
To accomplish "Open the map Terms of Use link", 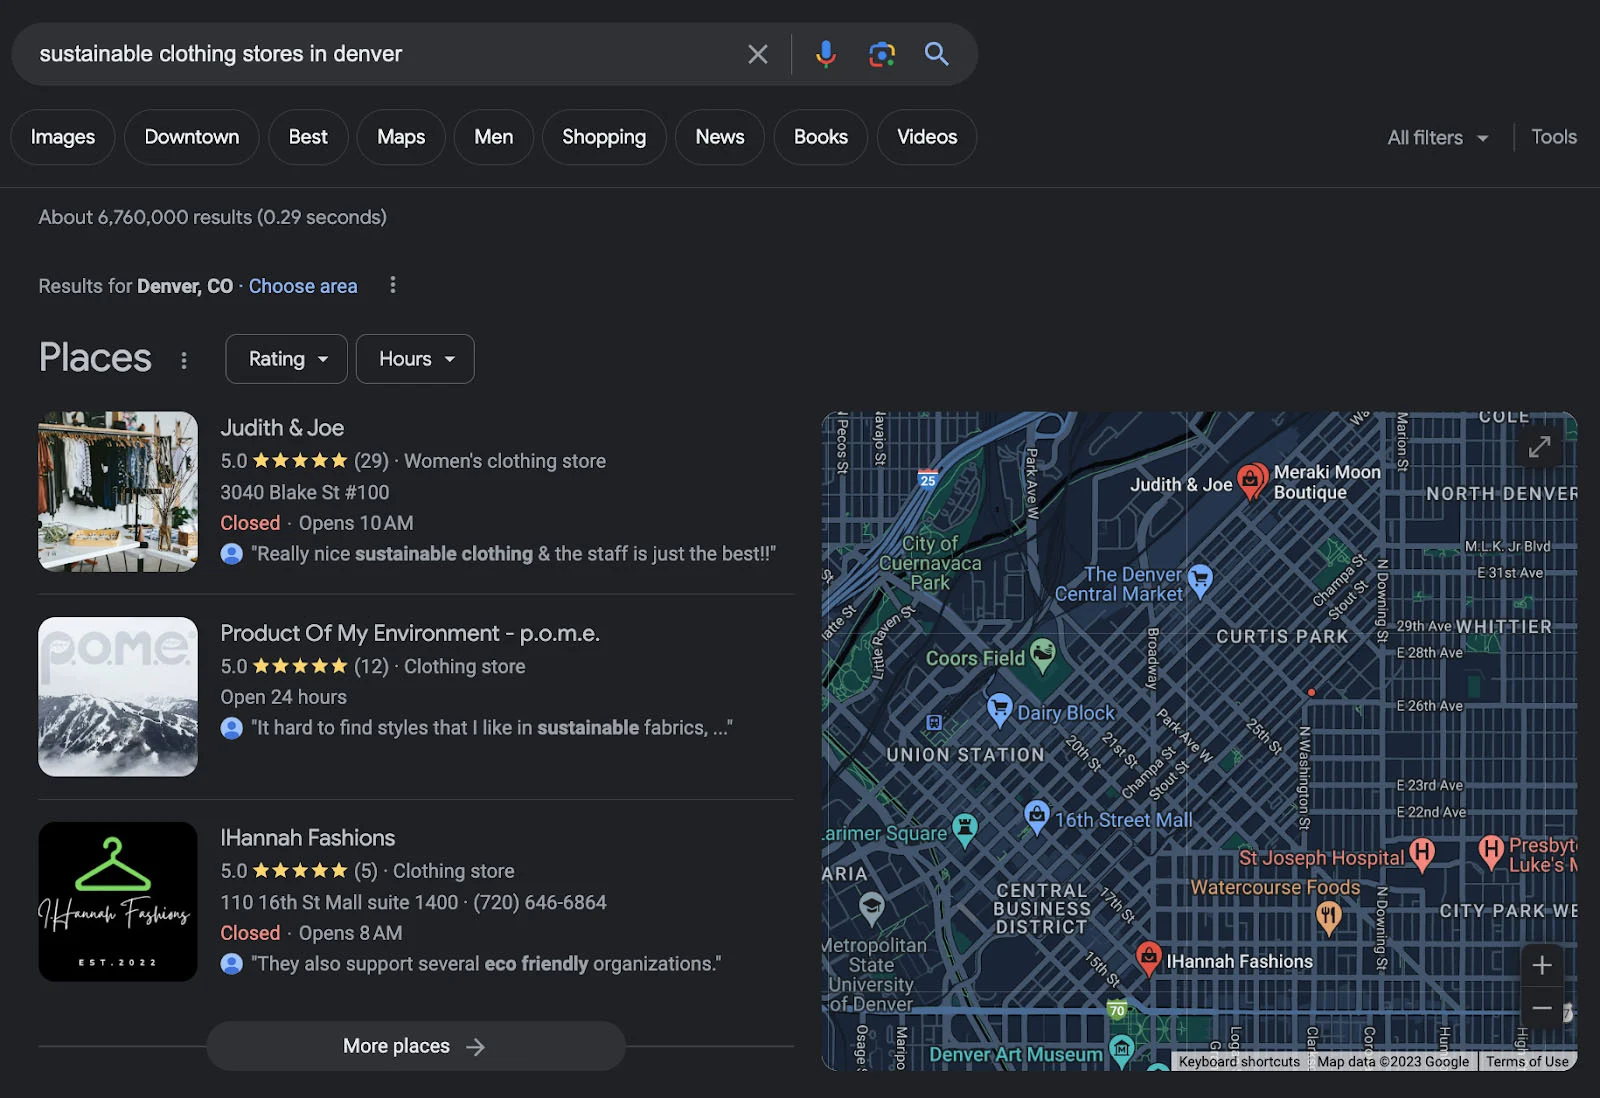I will (x=1527, y=1062).
